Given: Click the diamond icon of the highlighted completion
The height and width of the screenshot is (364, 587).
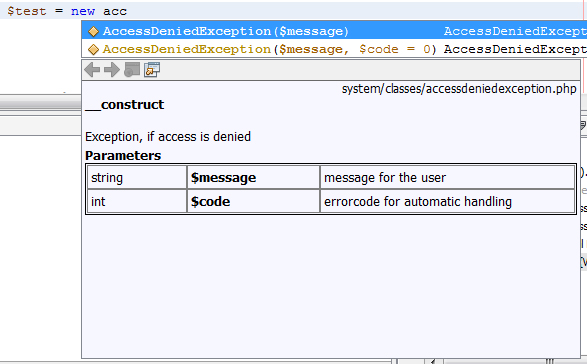Looking at the screenshot, I should (x=93, y=31).
